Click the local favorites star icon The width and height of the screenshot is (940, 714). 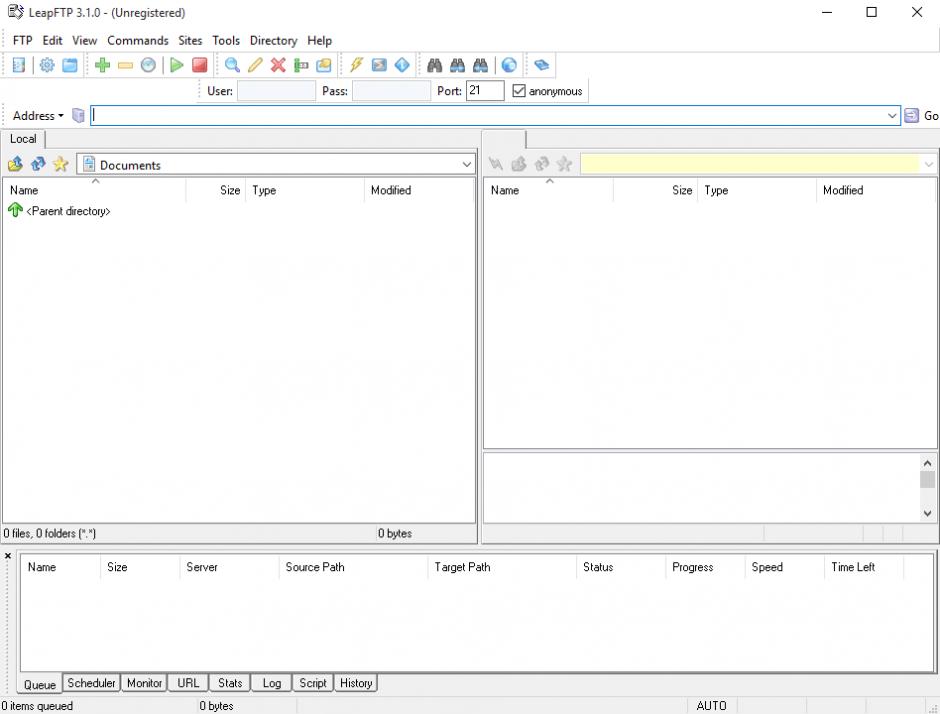(x=61, y=164)
